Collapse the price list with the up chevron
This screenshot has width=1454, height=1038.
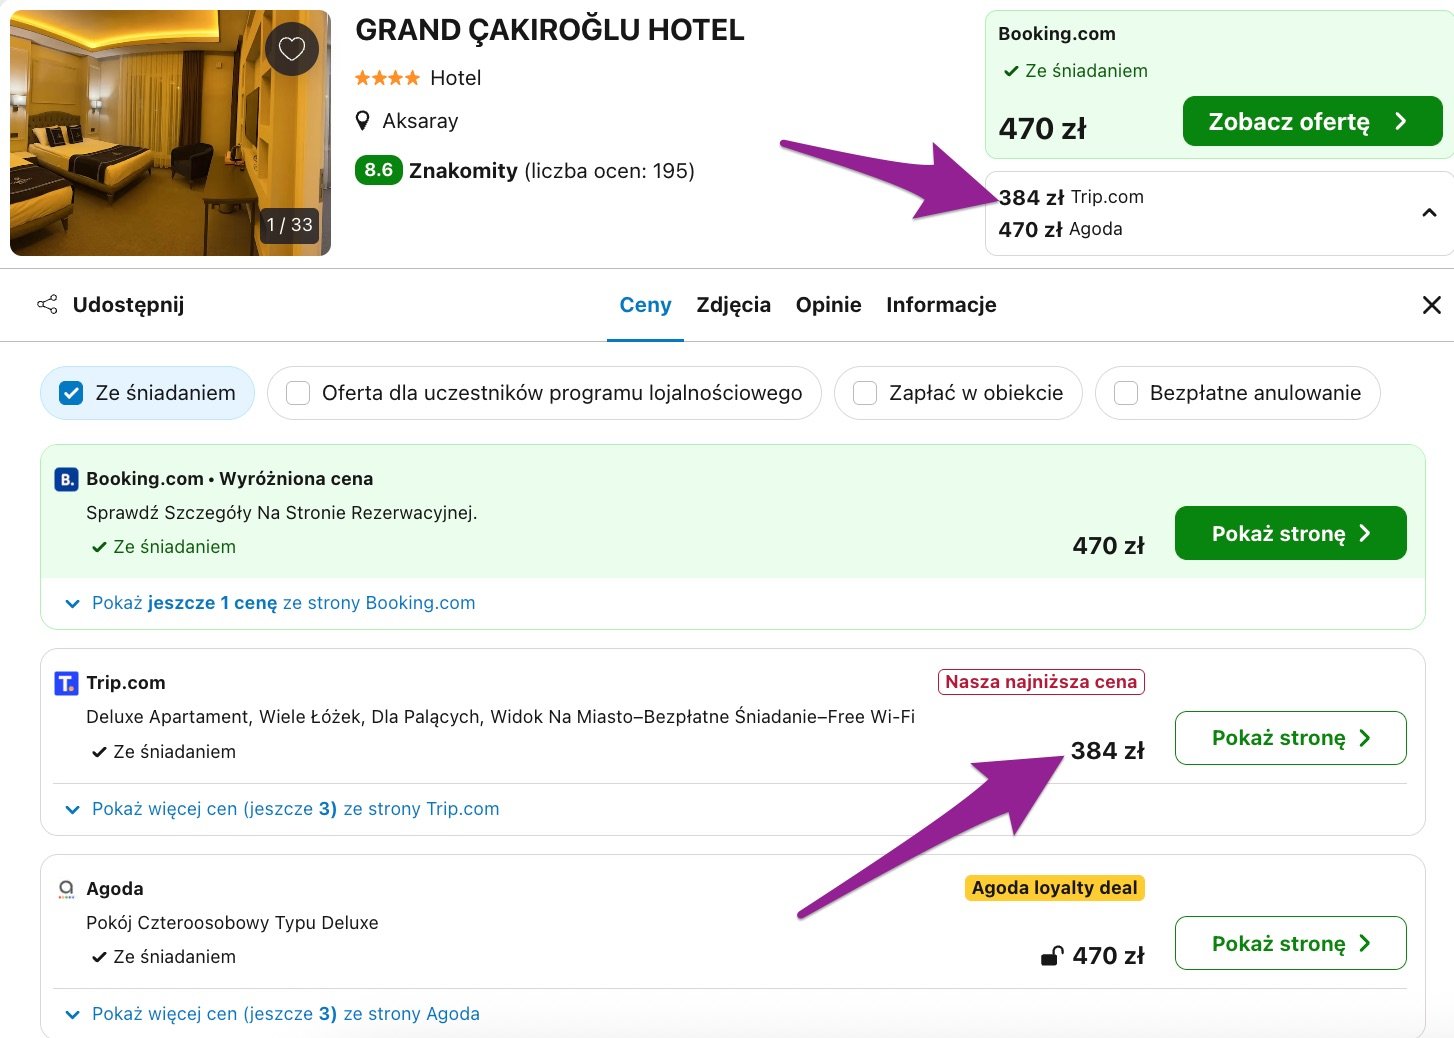tap(1430, 213)
